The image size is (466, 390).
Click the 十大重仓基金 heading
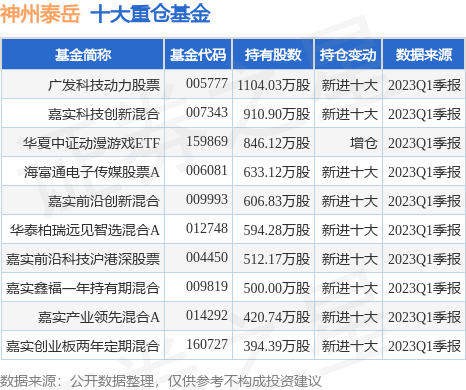click(150, 14)
